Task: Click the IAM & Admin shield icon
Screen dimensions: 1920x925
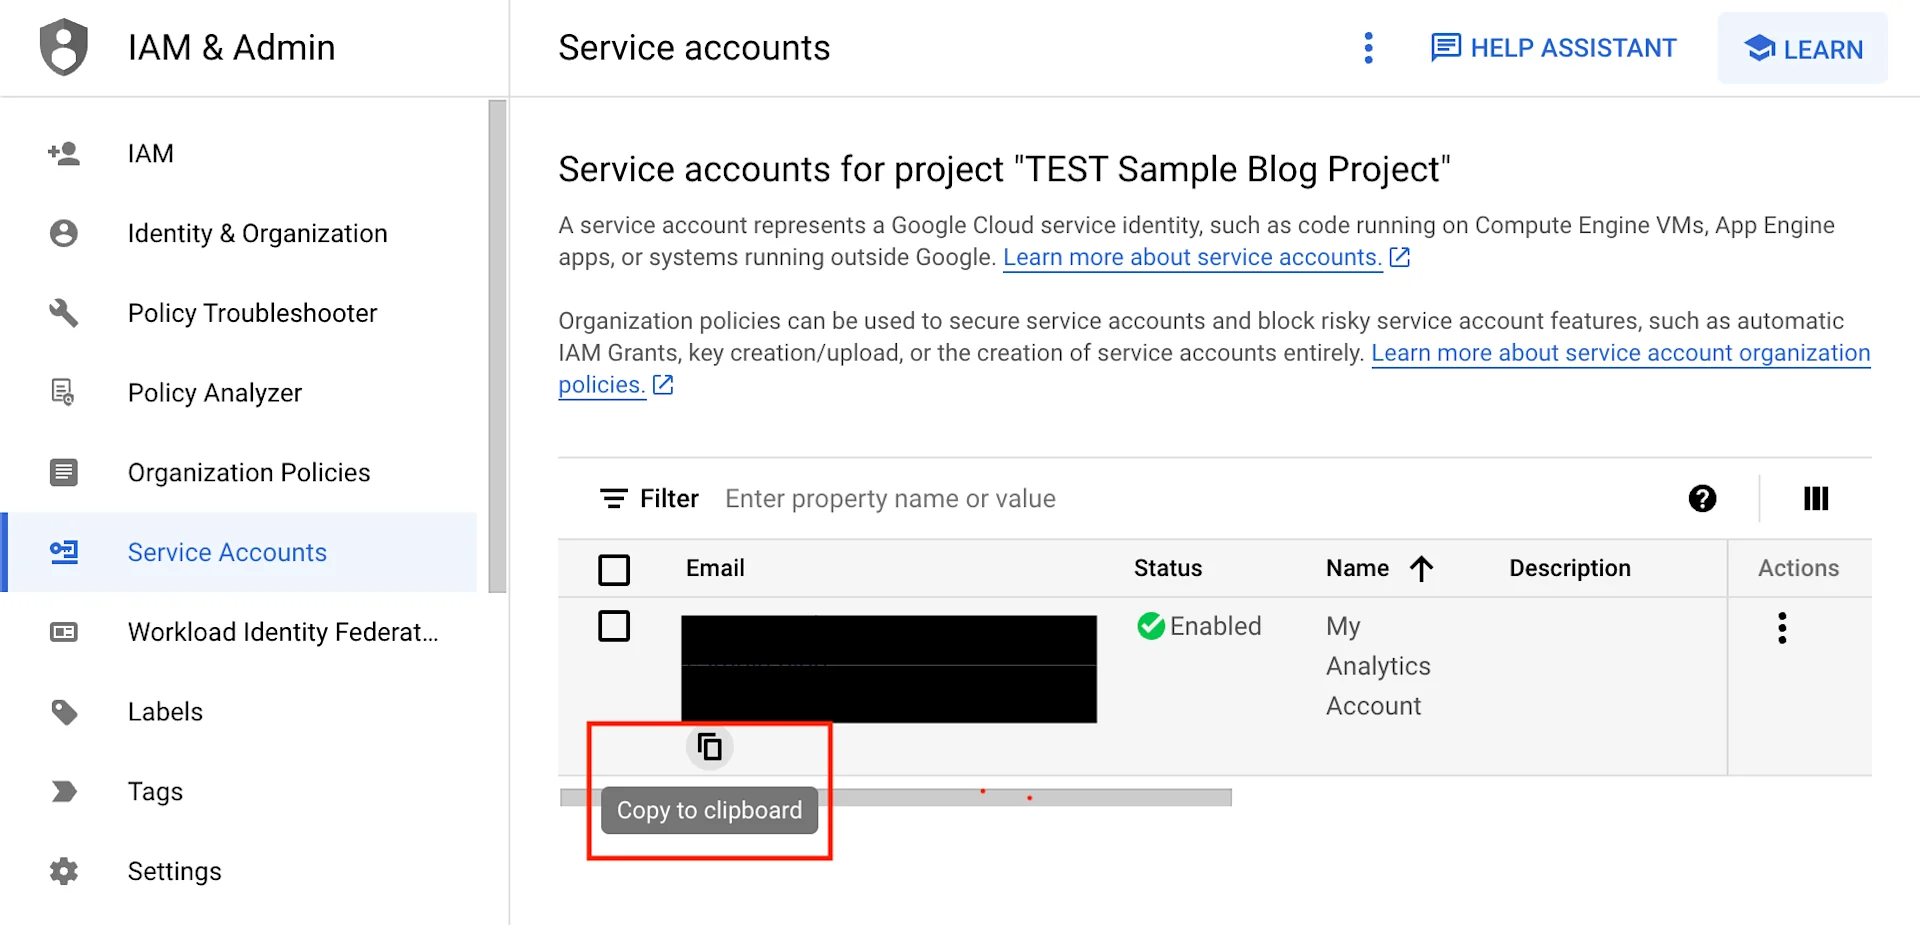Action: point(64,47)
